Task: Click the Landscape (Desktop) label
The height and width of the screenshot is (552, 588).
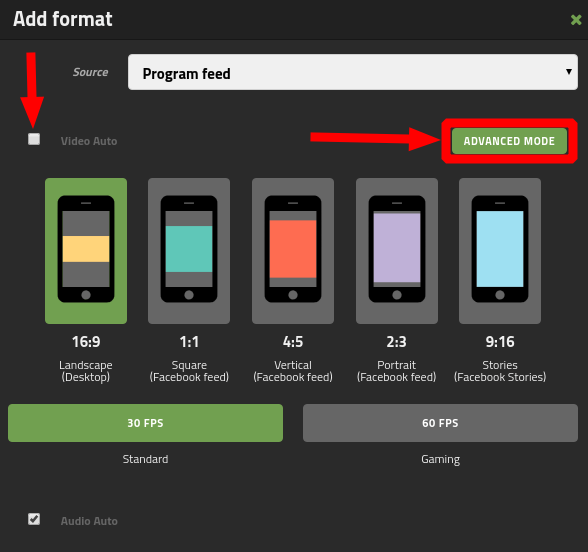Action: coord(86,371)
